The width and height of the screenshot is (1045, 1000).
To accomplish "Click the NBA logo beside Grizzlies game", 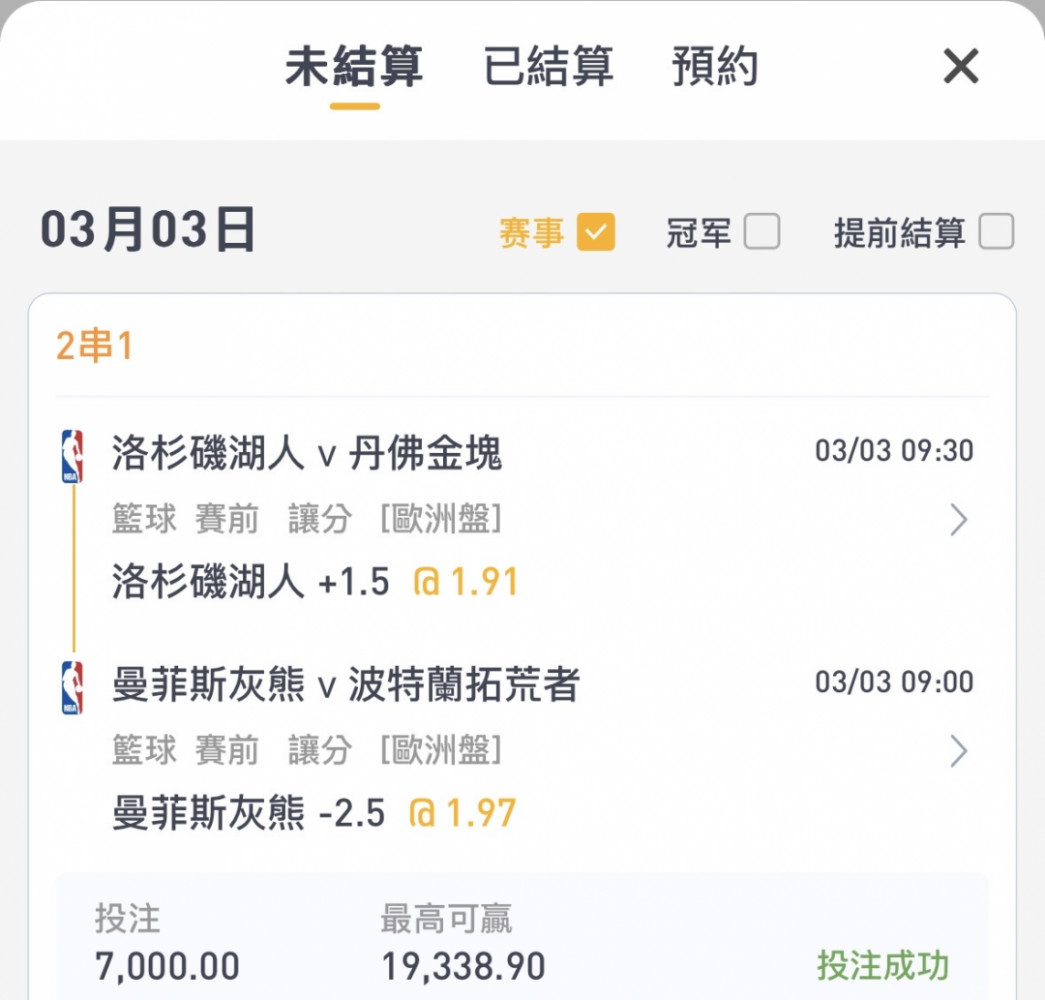I will coord(72,687).
